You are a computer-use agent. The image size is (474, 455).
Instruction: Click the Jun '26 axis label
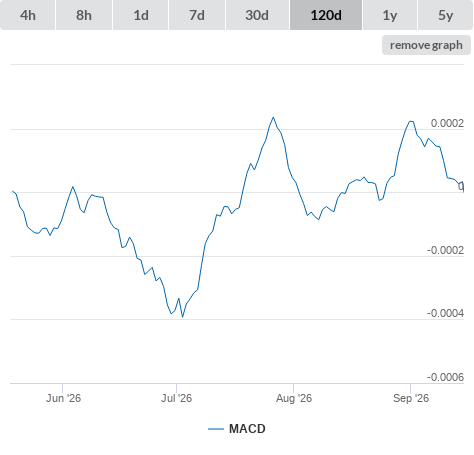pos(63,398)
